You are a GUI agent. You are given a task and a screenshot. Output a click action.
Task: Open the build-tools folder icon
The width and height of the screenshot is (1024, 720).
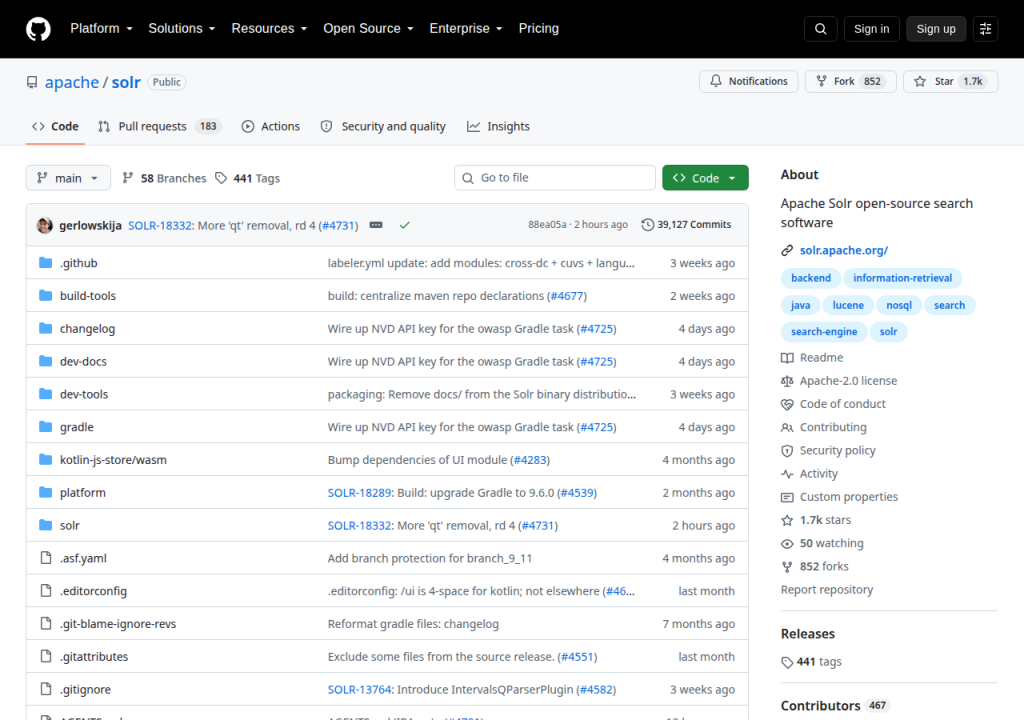pos(46,295)
